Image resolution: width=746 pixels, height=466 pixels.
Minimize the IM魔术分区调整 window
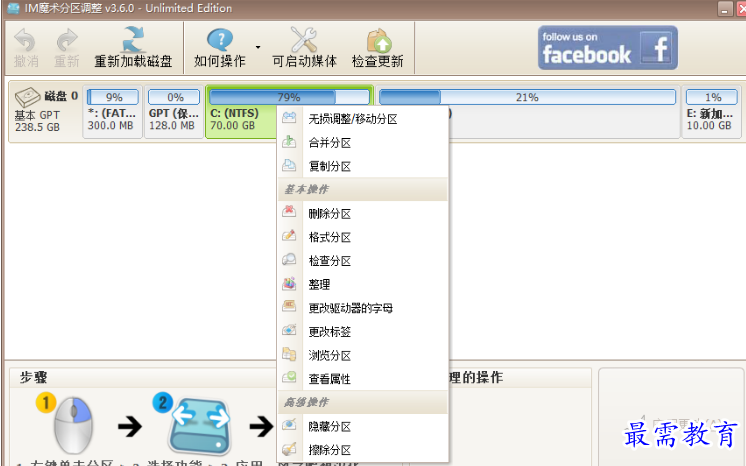point(725,9)
